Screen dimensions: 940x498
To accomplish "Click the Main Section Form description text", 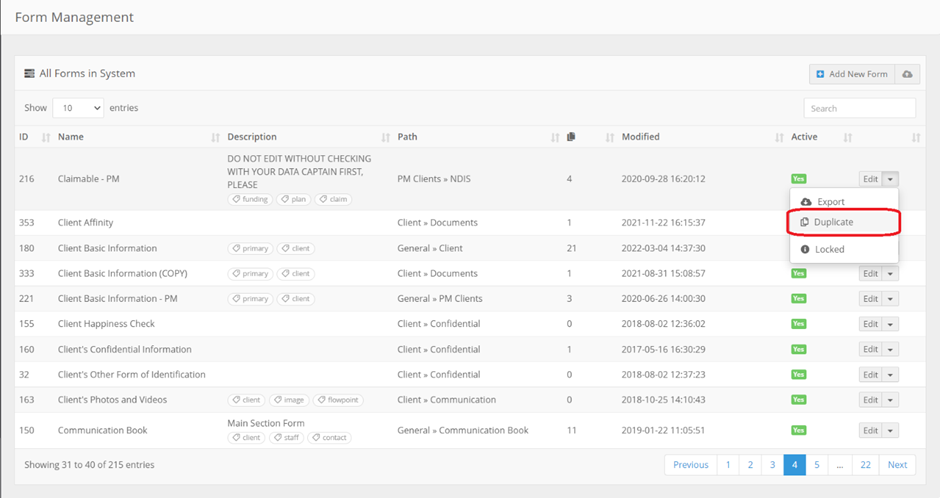I will [266, 423].
